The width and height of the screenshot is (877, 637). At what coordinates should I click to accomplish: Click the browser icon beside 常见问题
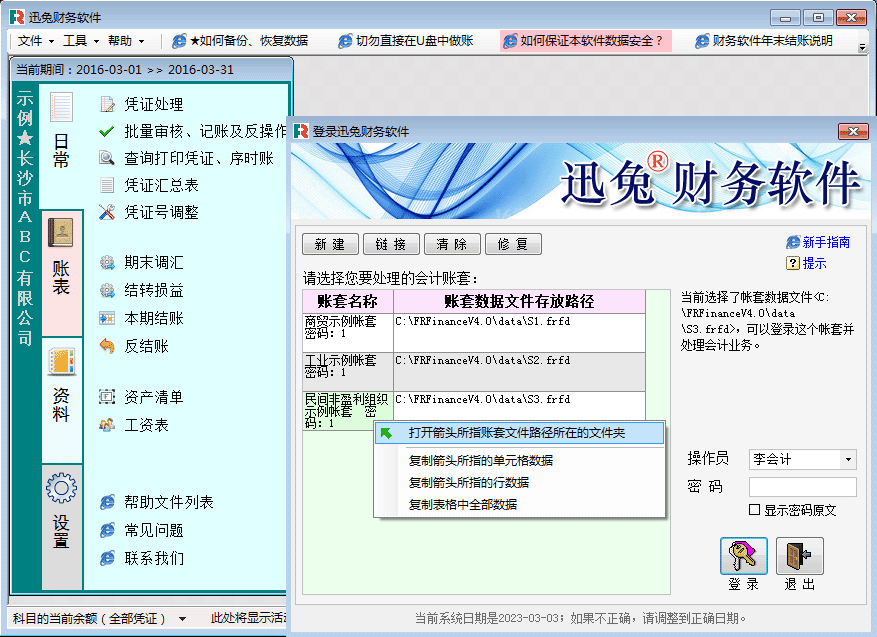click(x=107, y=530)
